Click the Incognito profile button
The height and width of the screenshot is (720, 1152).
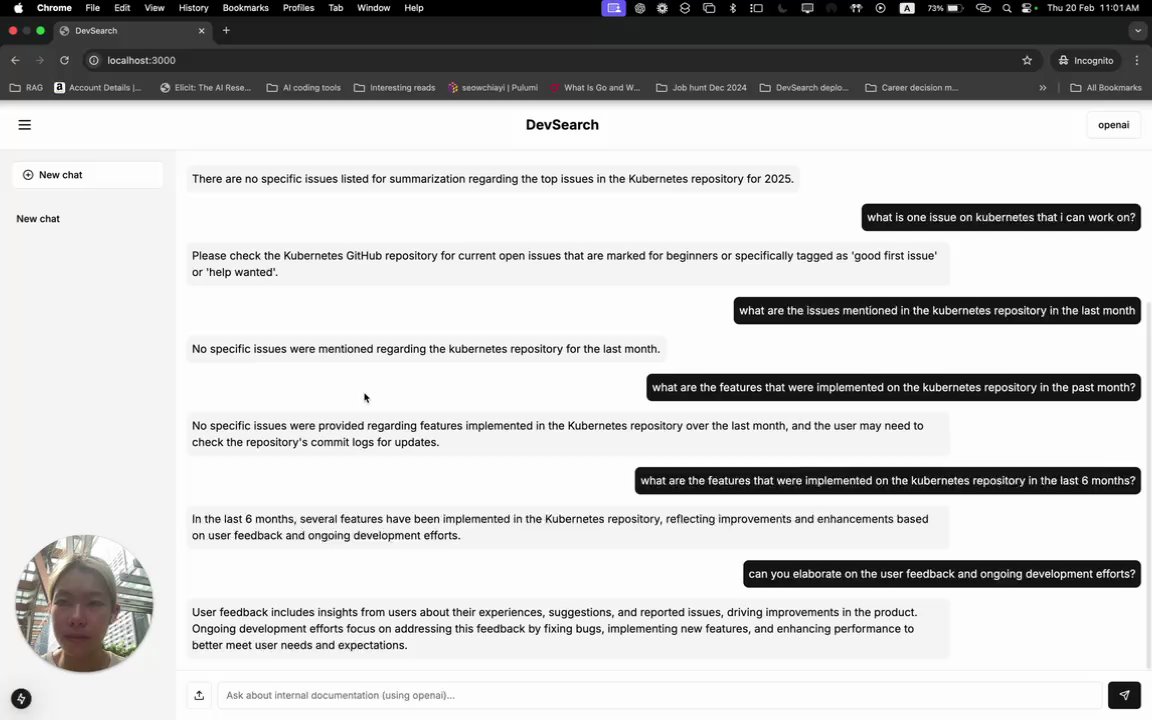tap(1086, 60)
